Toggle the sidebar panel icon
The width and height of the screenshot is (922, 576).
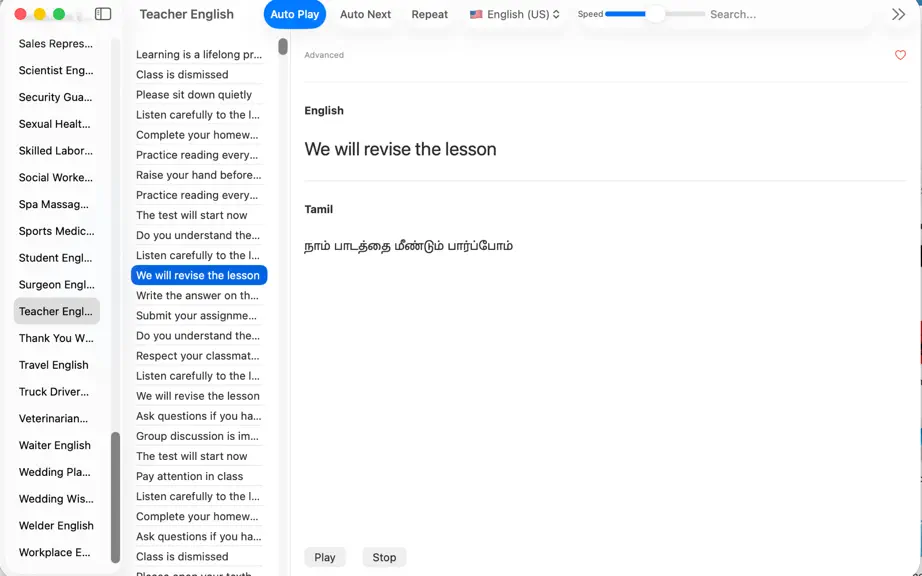[103, 14]
